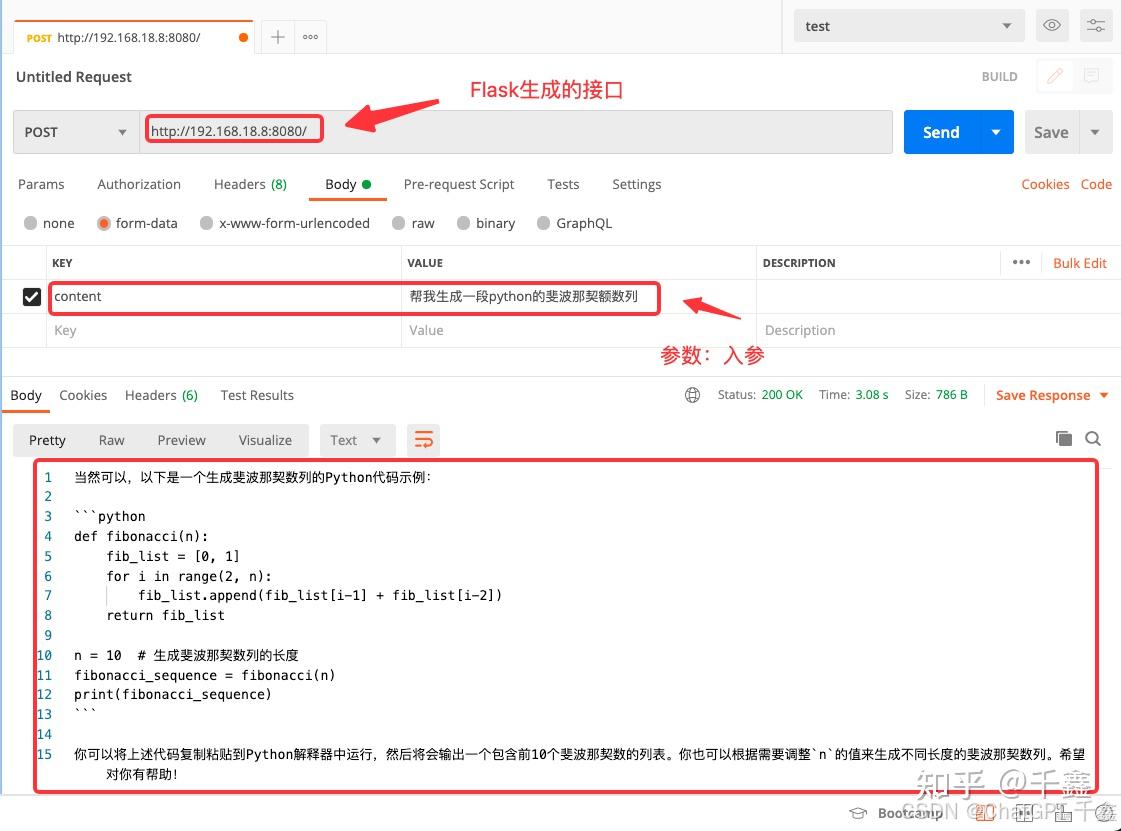Click the pencil edit icon beside BUILD
This screenshot has height=831, width=1121.
(x=1055, y=76)
